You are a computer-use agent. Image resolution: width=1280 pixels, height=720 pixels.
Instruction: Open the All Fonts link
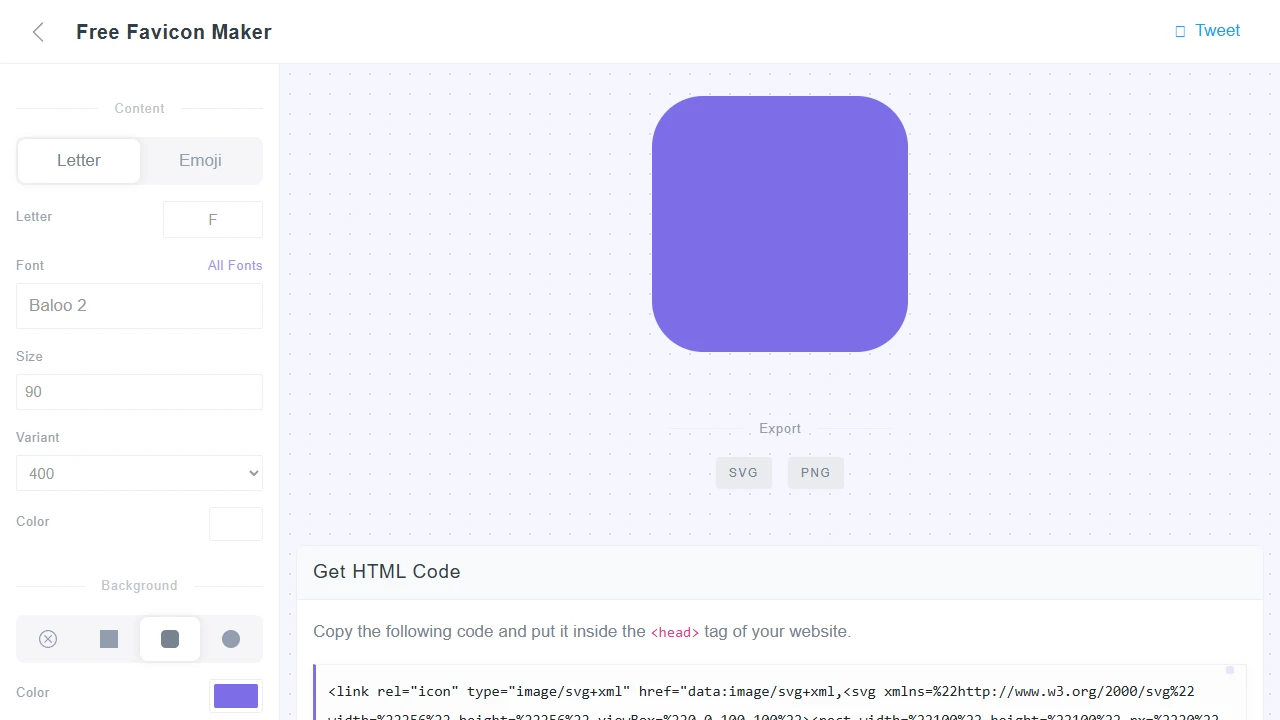point(235,265)
